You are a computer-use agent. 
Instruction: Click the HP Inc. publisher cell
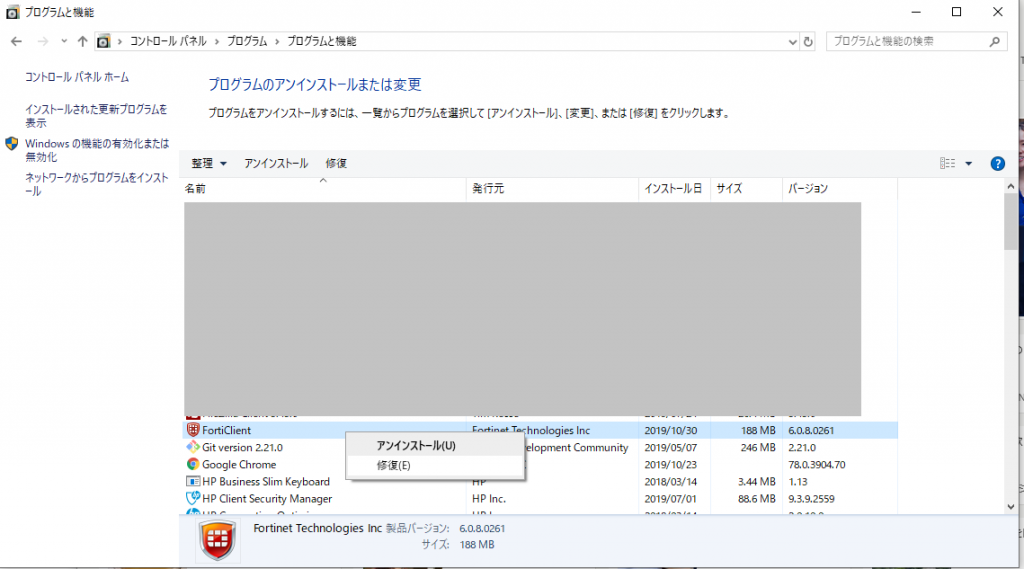(x=488, y=498)
